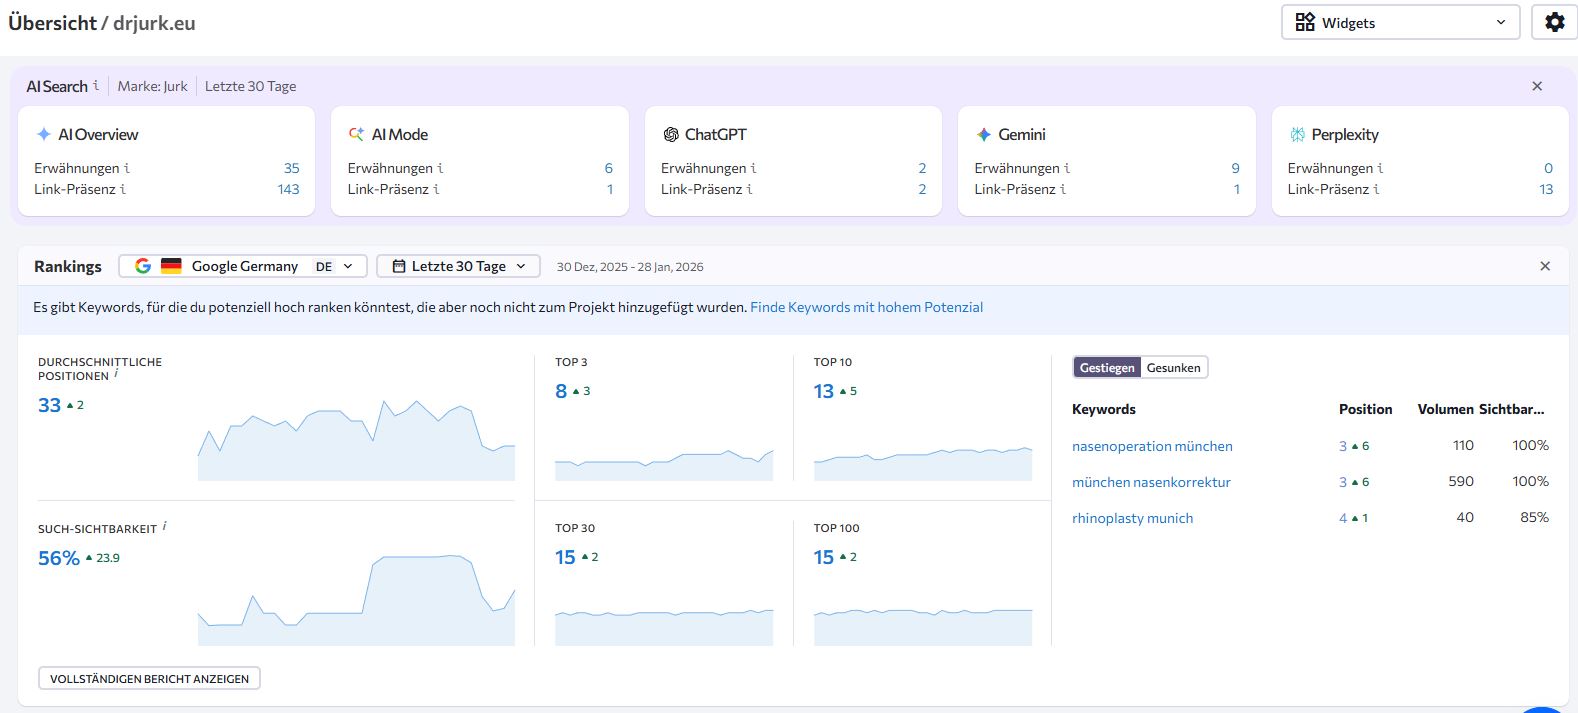1578x713 pixels.
Task: Close the AI Search panel
Action: click(x=1537, y=86)
